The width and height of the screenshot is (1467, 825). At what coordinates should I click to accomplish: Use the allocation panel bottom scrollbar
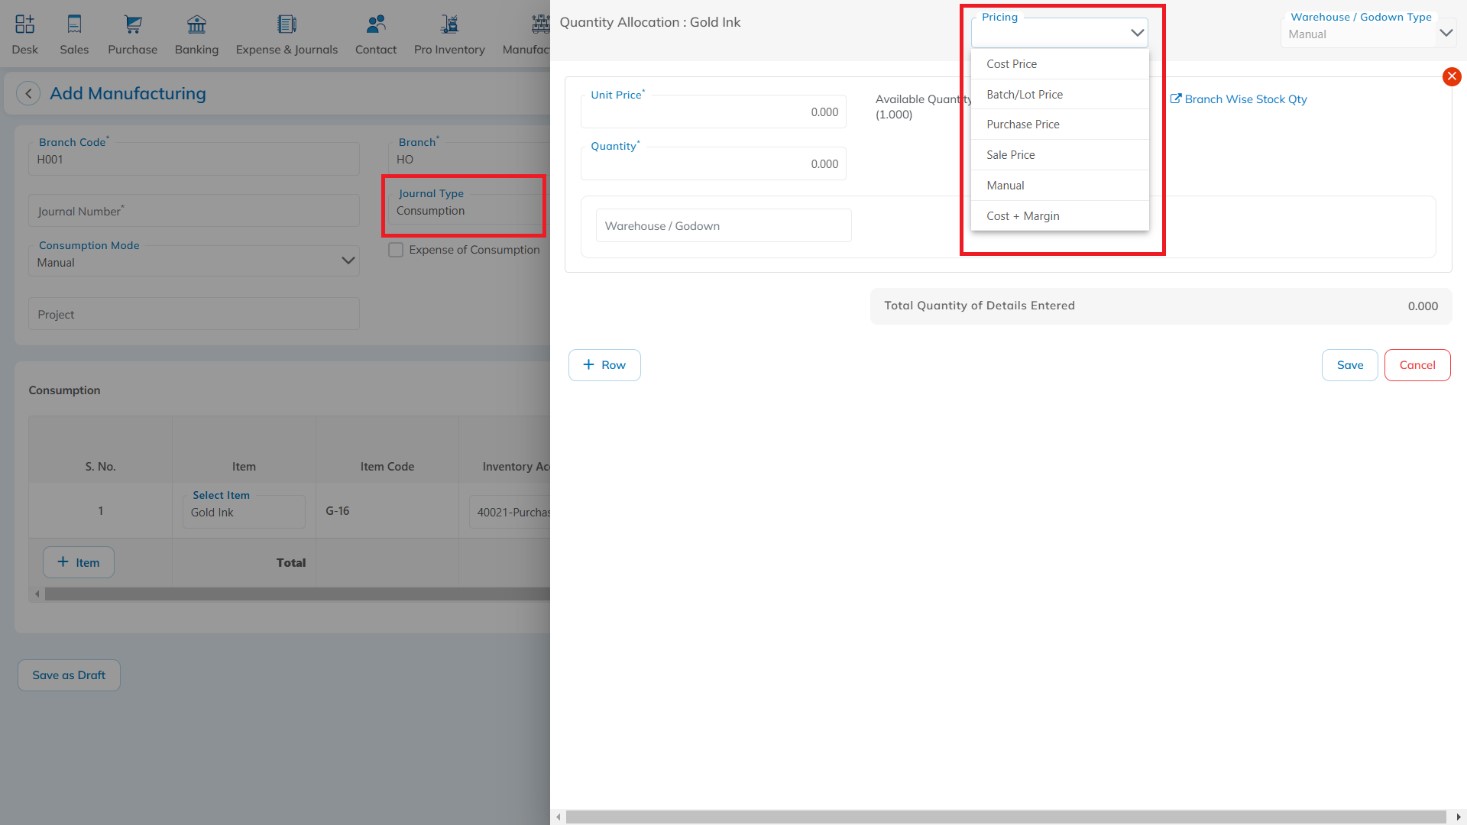pos(1006,817)
